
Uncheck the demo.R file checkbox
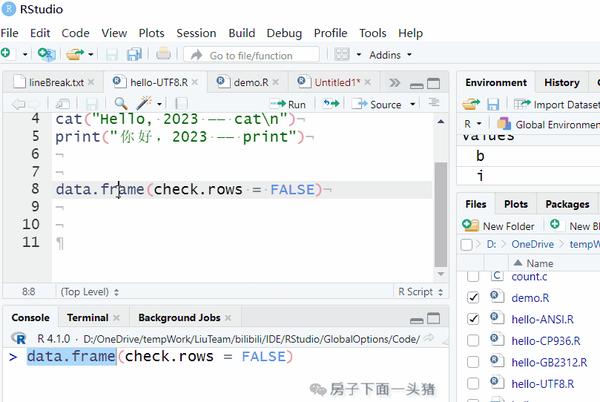click(x=473, y=297)
